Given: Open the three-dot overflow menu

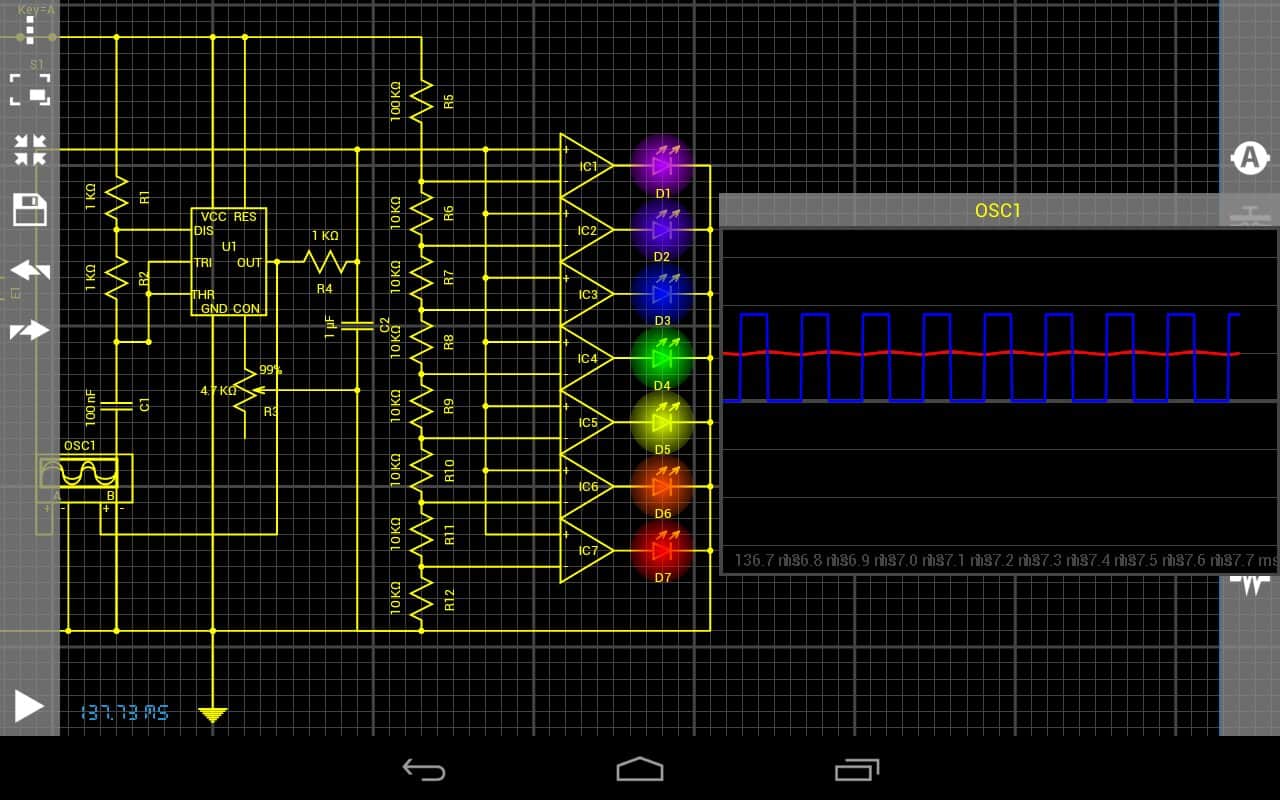Looking at the screenshot, I should click(x=29, y=30).
